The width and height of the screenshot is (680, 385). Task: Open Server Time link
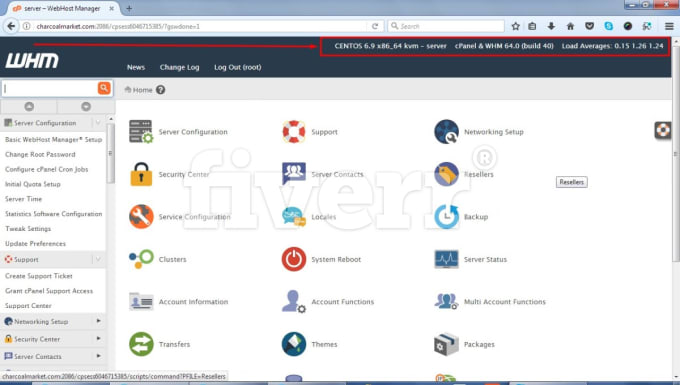pos(23,199)
